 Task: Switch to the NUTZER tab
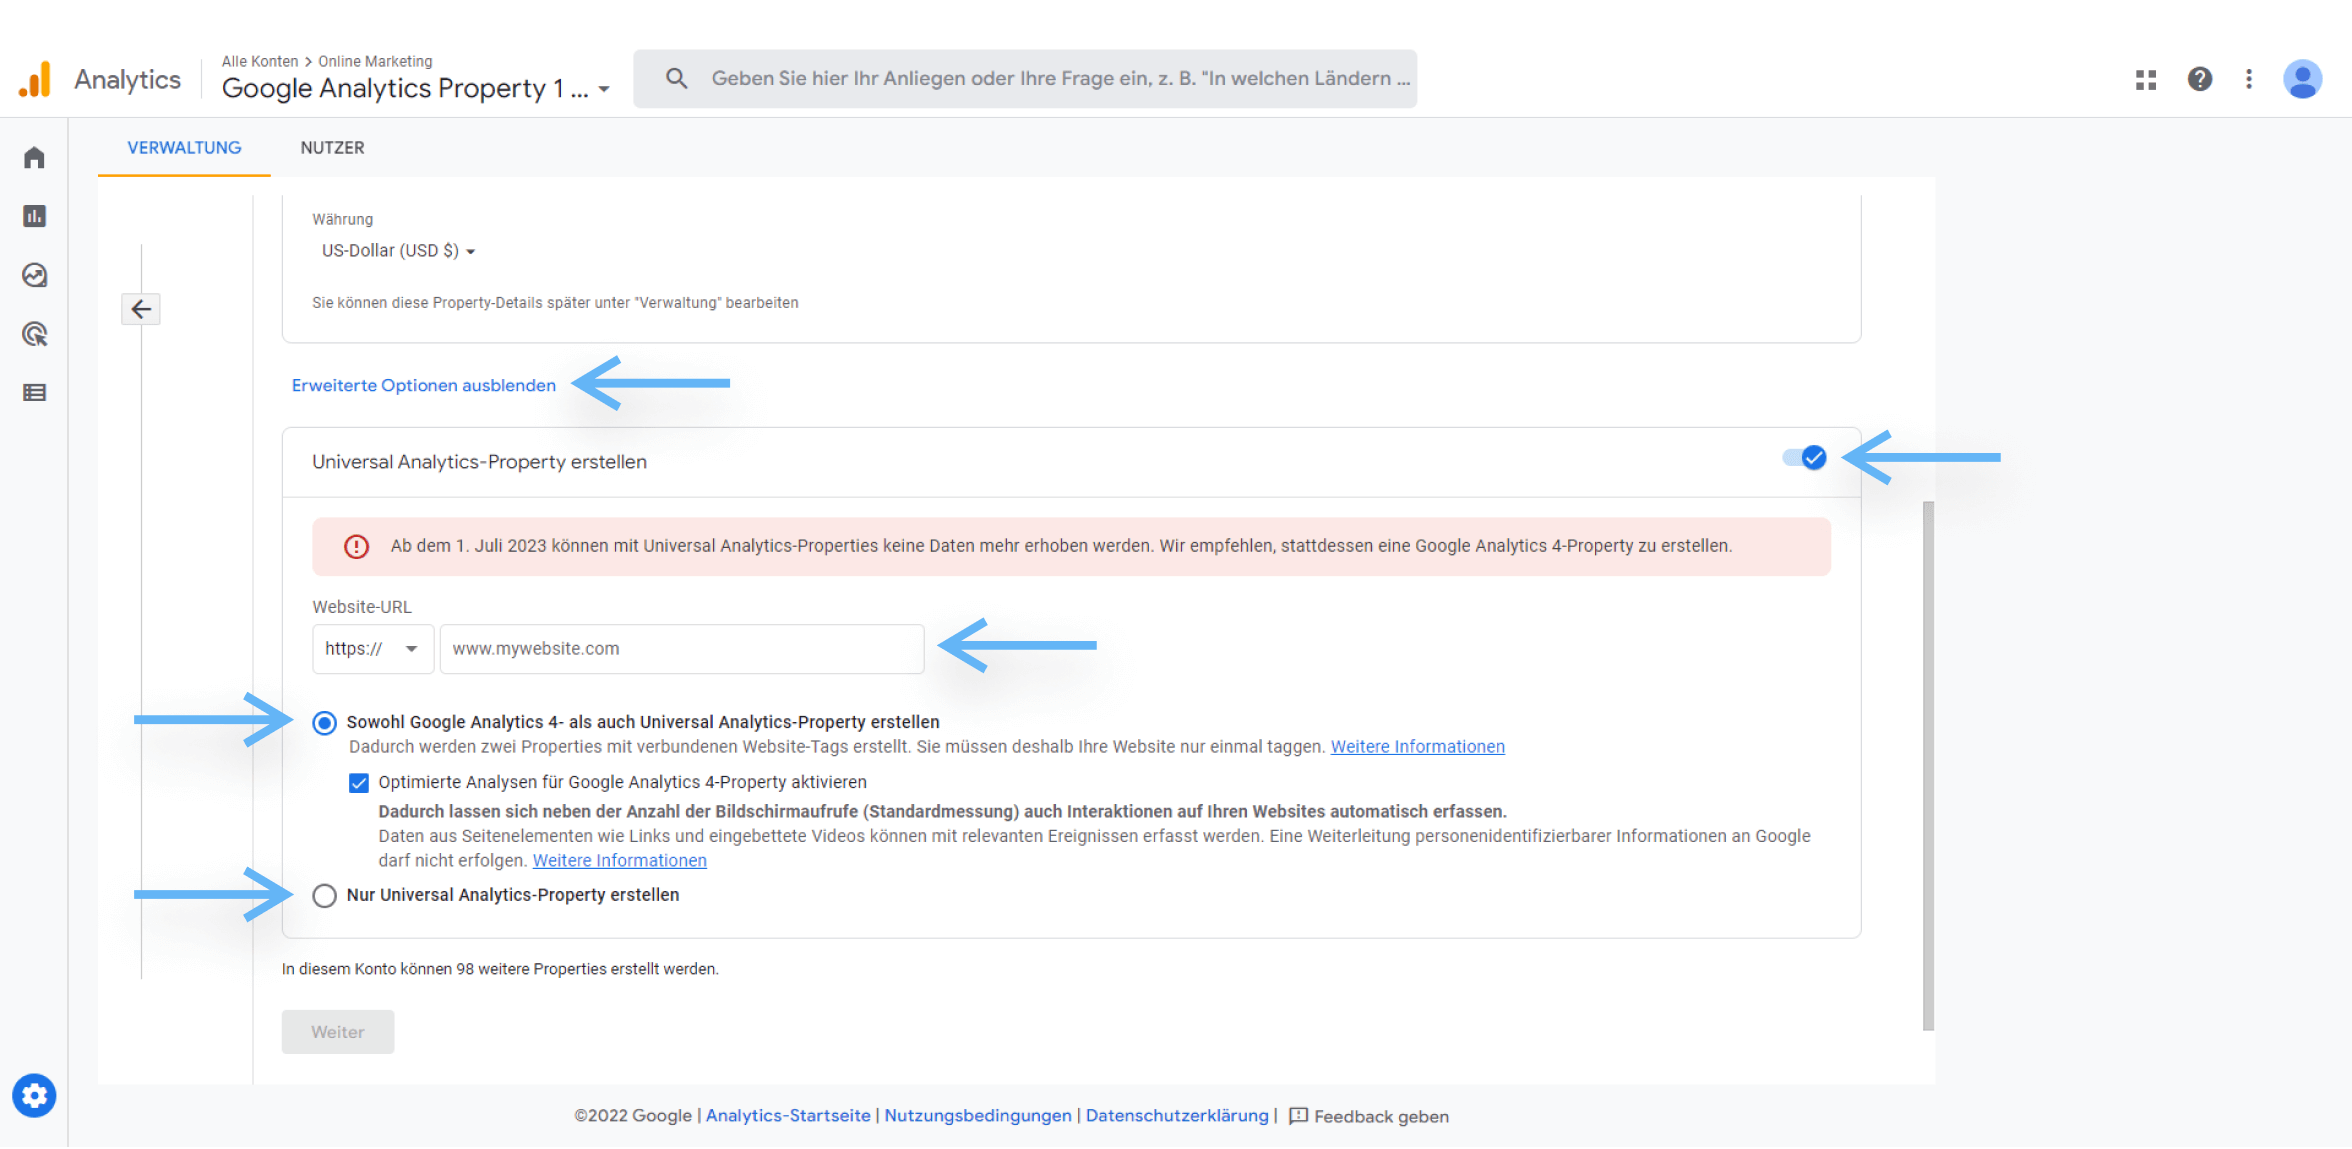pos(332,148)
